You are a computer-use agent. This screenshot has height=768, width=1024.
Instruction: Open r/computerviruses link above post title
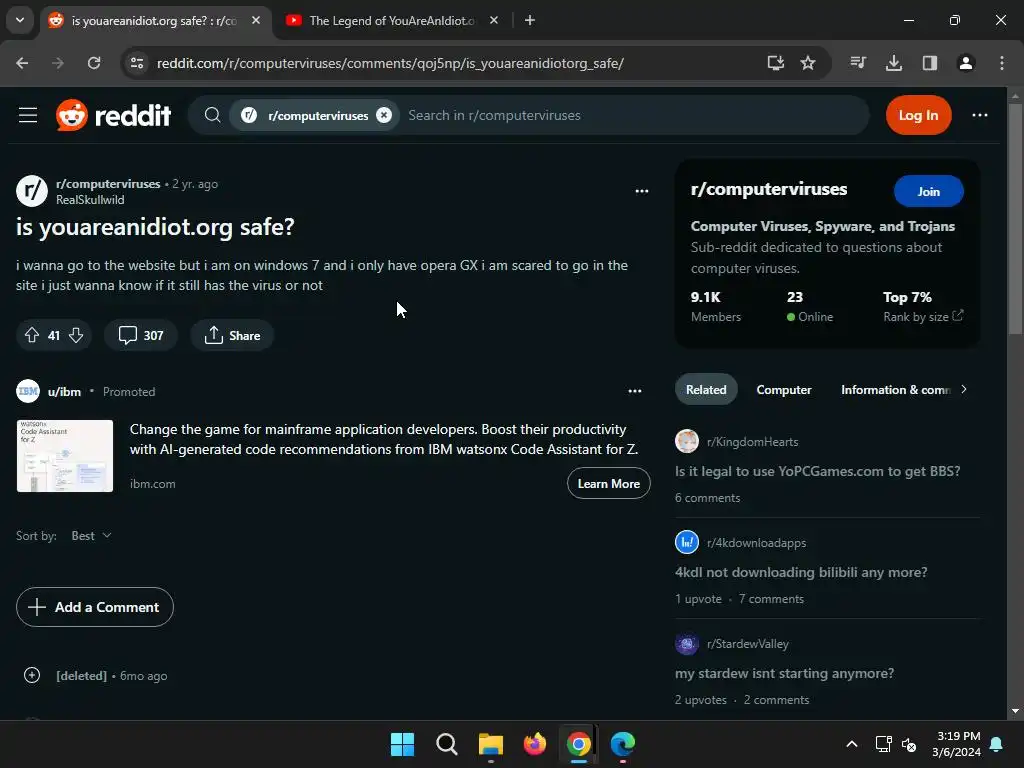point(108,184)
